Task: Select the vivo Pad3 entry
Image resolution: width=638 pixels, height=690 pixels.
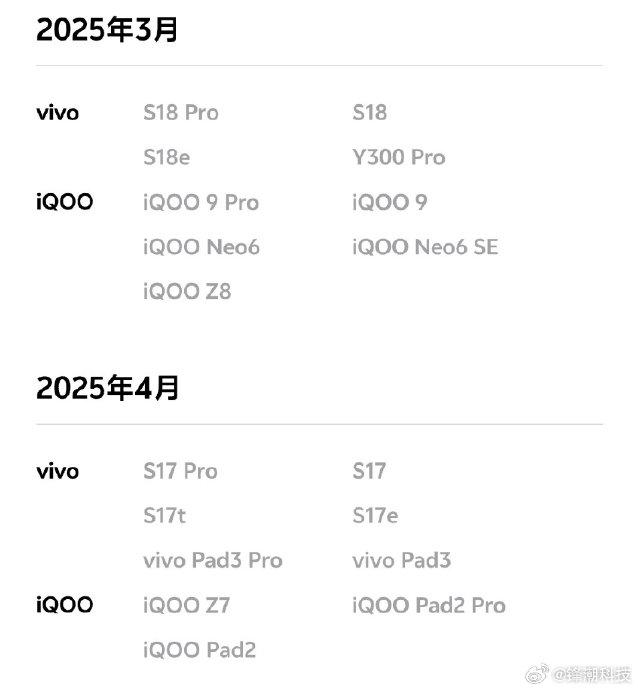Action: pyautogui.click(x=402, y=561)
